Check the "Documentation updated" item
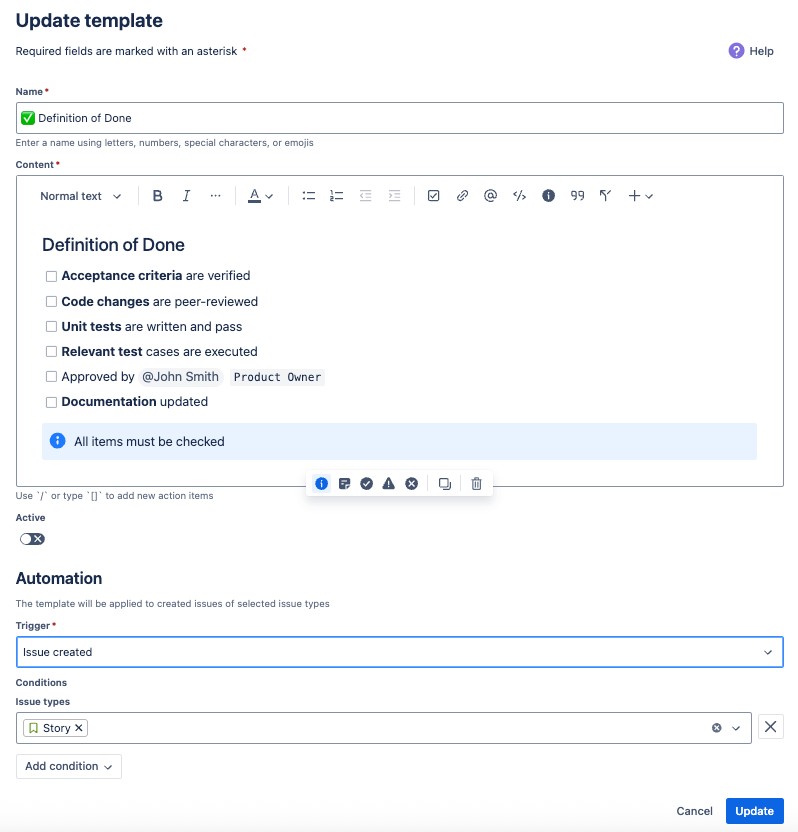The width and height of the screenshot is (798, 832). (x=51, y=402)
